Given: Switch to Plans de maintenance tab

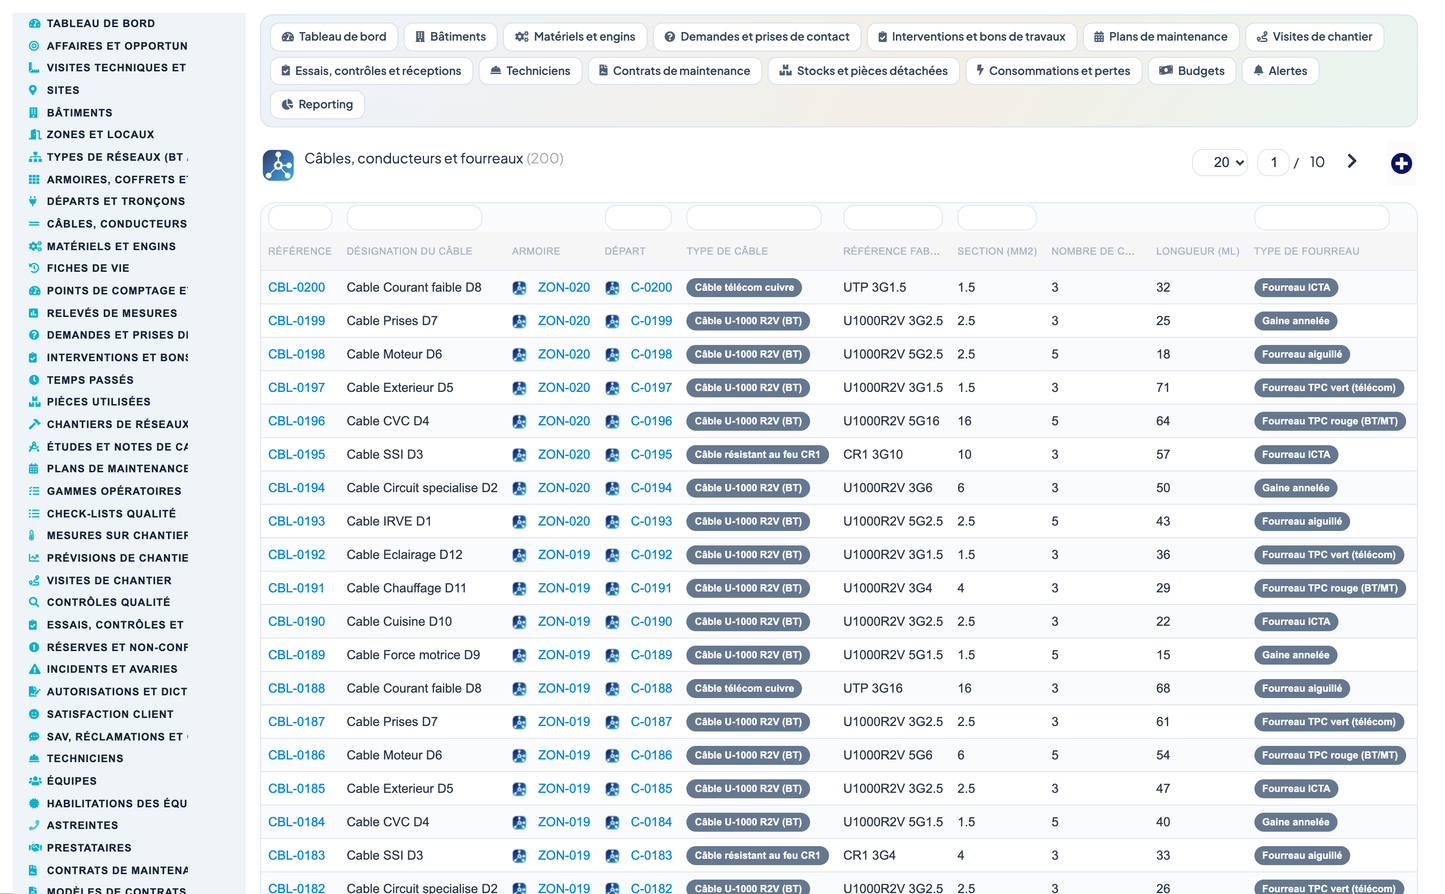Looking at the screenshot, I should pyautogui.click(x=1161, y=37).
